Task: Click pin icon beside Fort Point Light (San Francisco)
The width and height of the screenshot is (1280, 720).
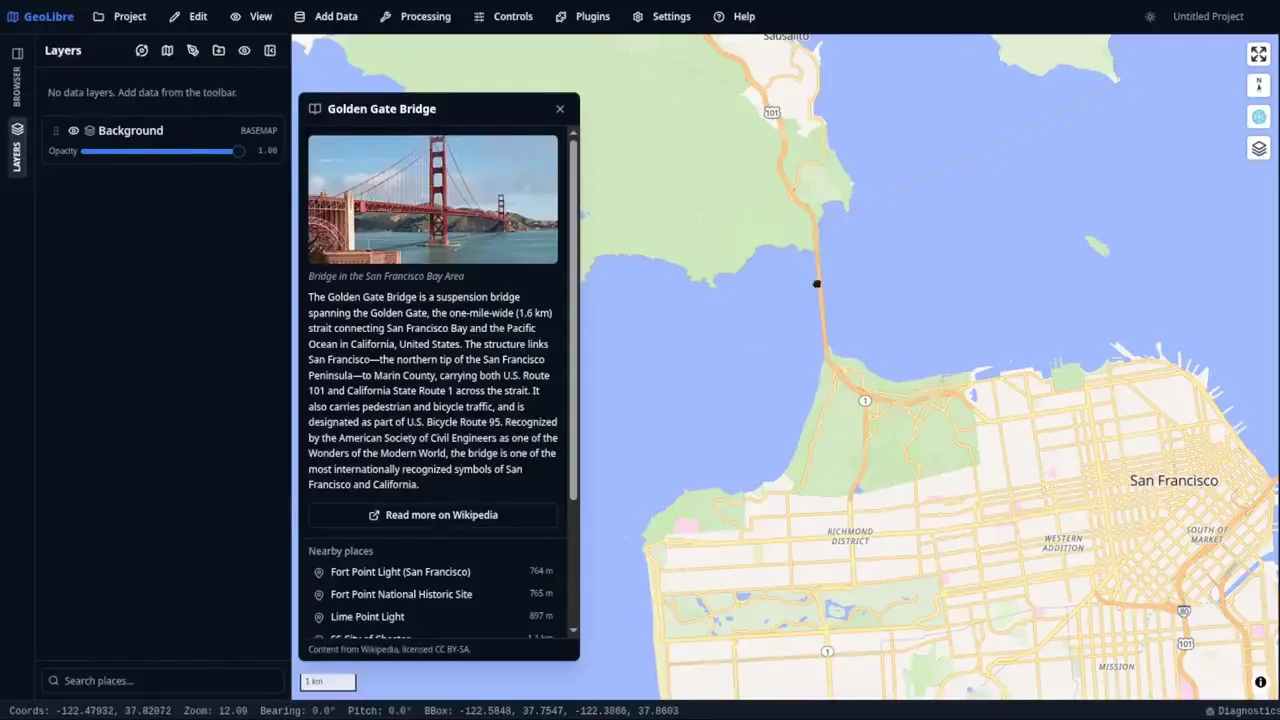Action: click(319, 572)
